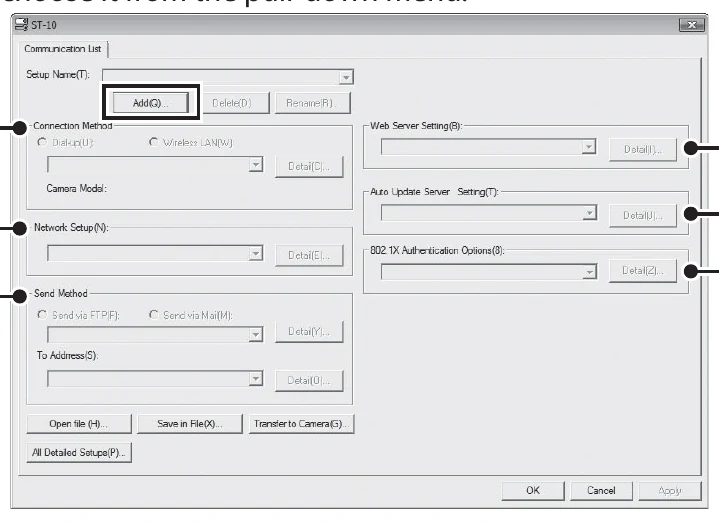Expand the Web Server Setting(B) dropdown
This screenshot has width=720, height=525.
click(x=589, y=147)
